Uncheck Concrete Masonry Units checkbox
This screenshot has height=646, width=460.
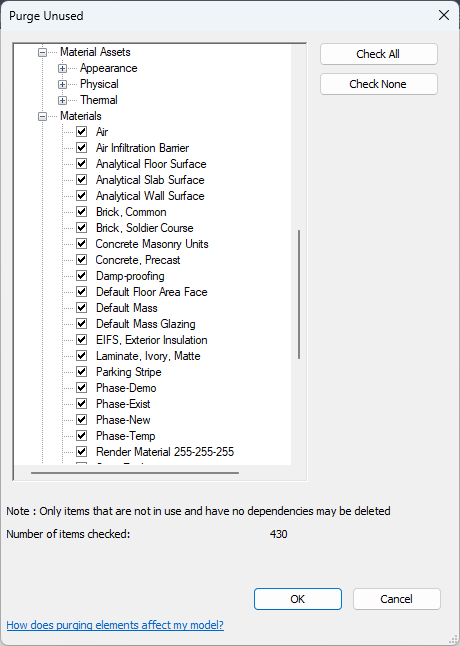click(x=82, y=244)
